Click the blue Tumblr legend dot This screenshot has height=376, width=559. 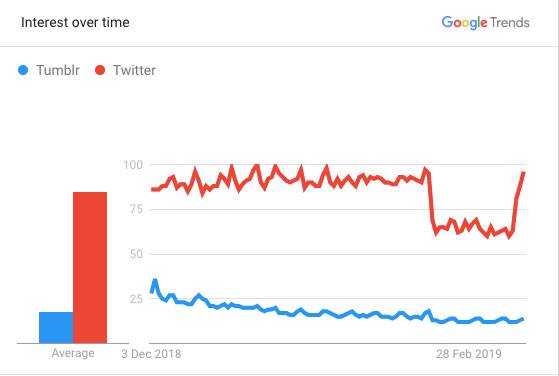pos(23,70)
